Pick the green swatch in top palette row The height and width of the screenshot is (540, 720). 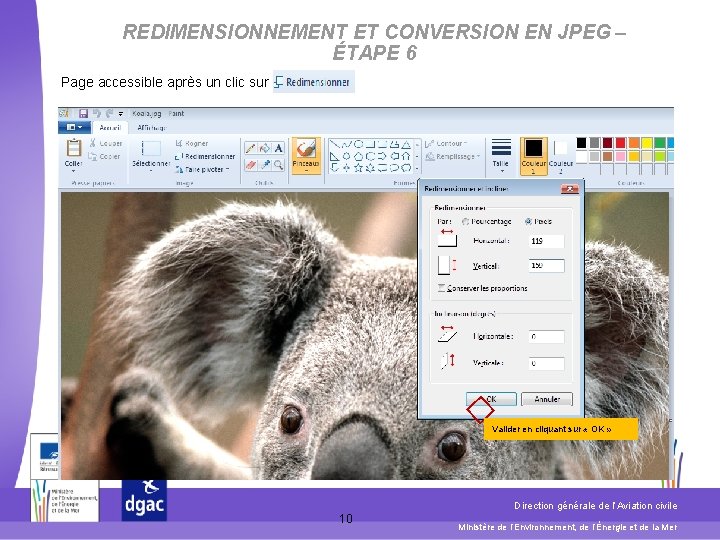pos(660,143)
